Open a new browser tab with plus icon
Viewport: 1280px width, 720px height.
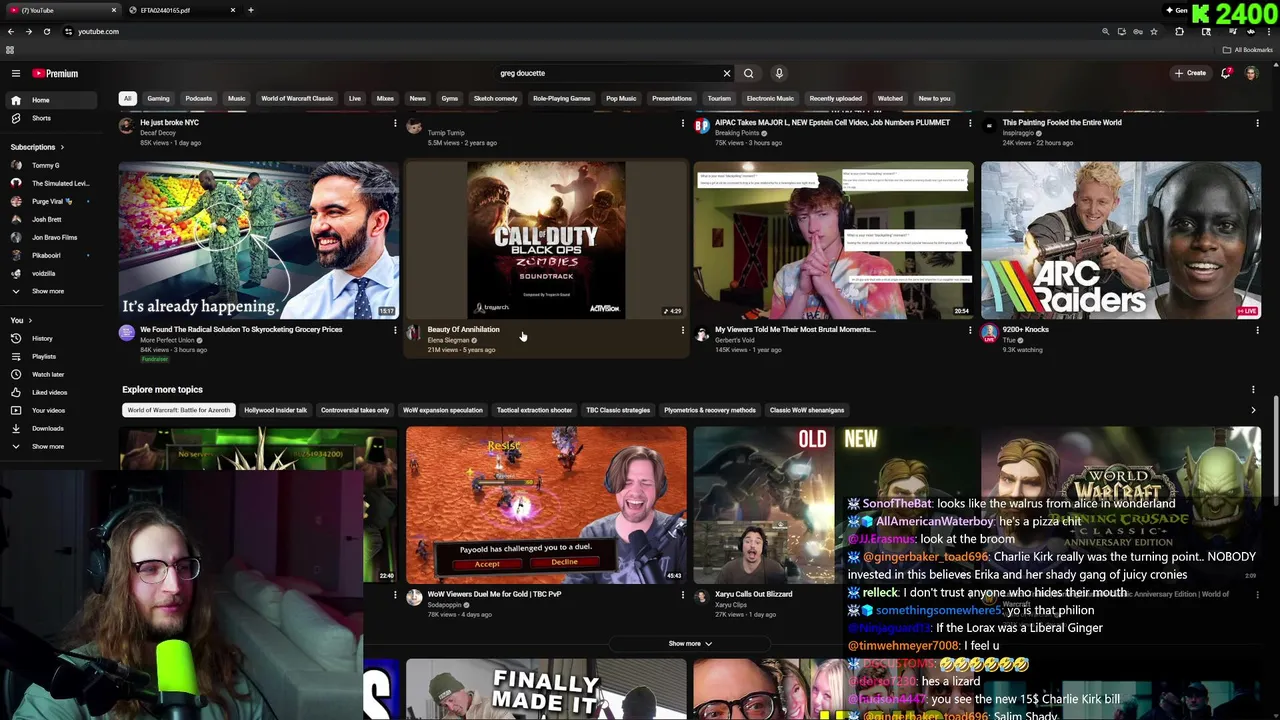(250, 10)
